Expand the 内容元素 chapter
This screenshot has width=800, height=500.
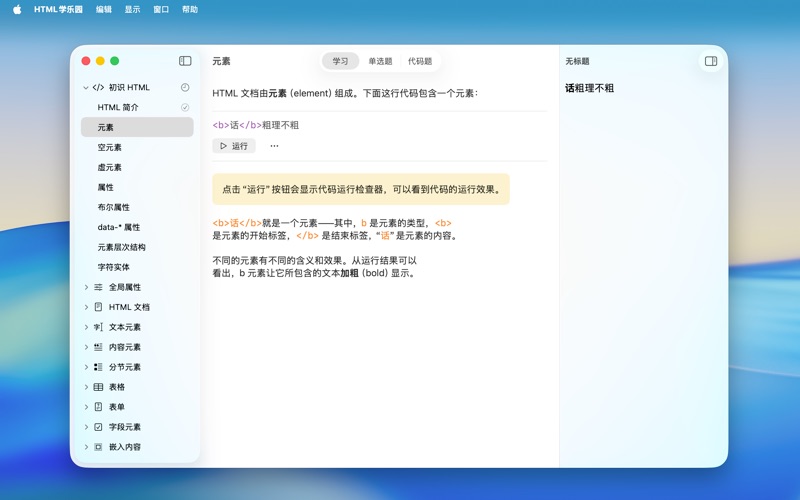click(x=86, y=347)
